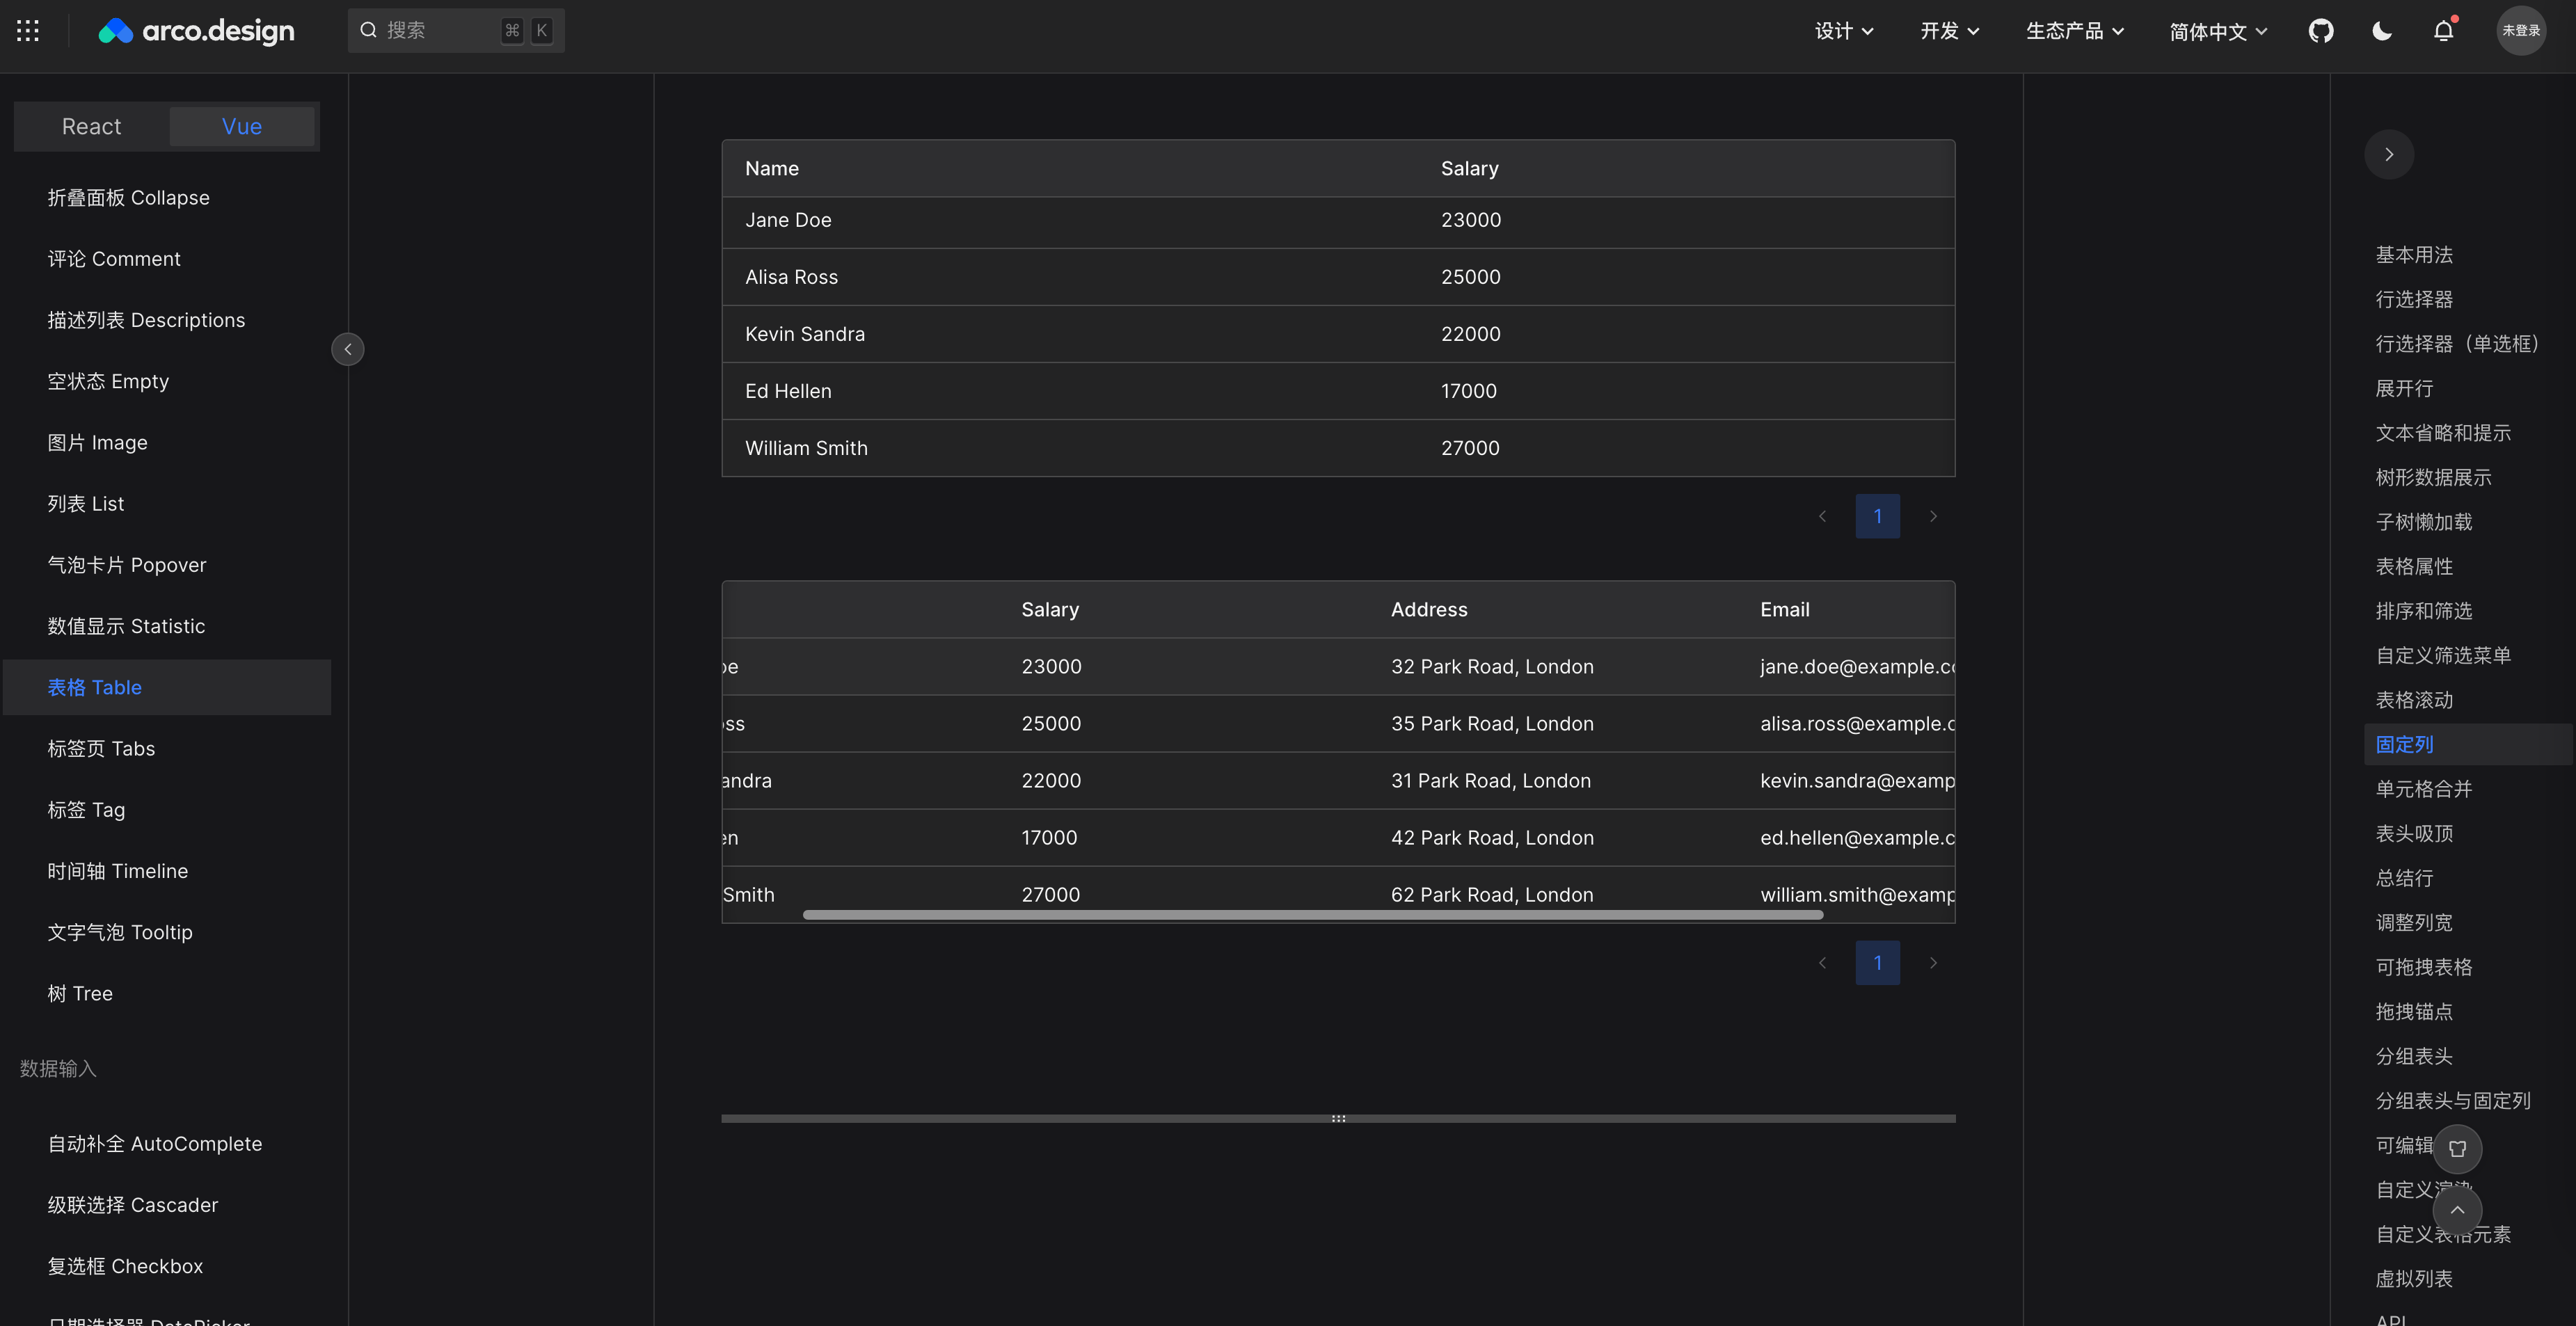Jump to 排序和筛选 anchor
The height and width of the screenshot is (1326, 2576).
[x=2423, y=610]
